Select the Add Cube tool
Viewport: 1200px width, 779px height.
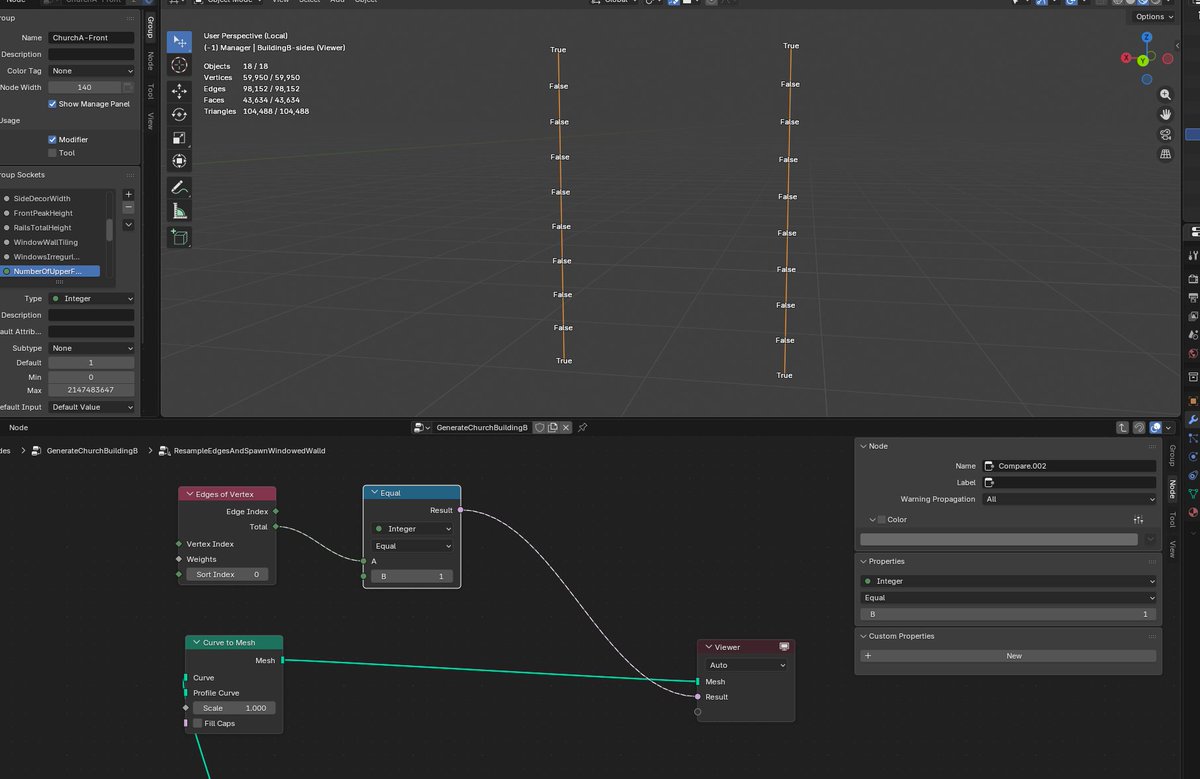(x=179, y=237)
